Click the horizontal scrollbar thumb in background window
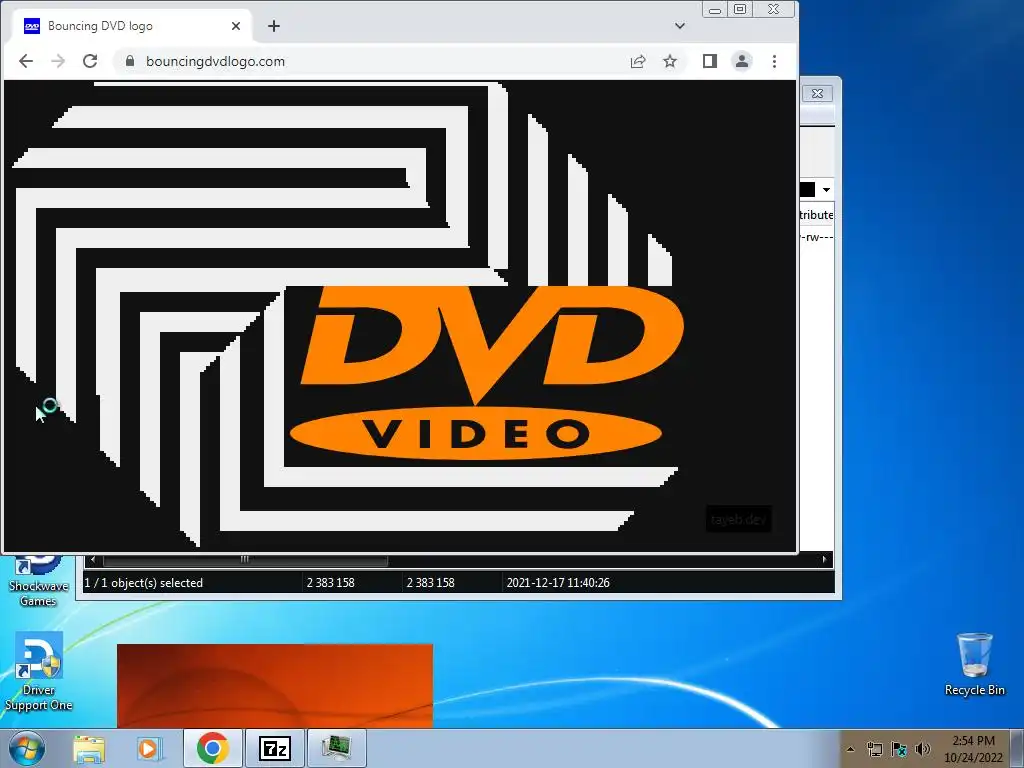1024x768 pixels. tap(245, 560)
